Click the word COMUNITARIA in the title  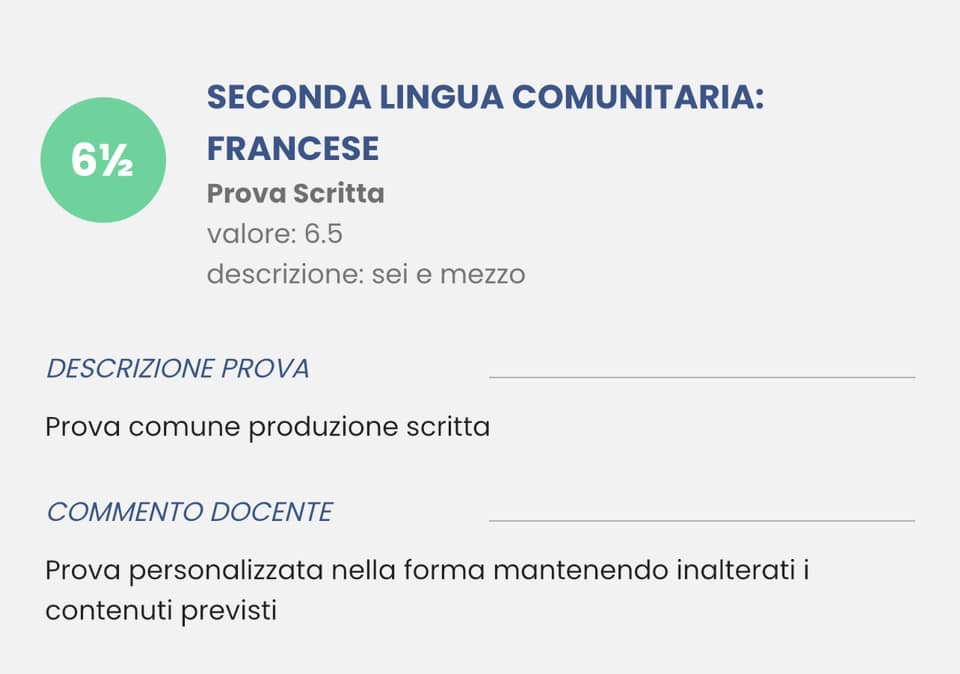pyautogui.click(x=638, y=97)
